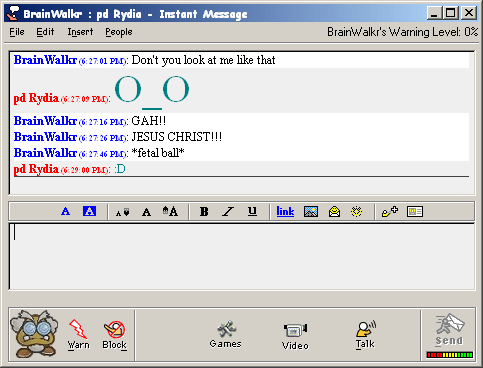Shrink the font size with small A

tap(122, 212)
